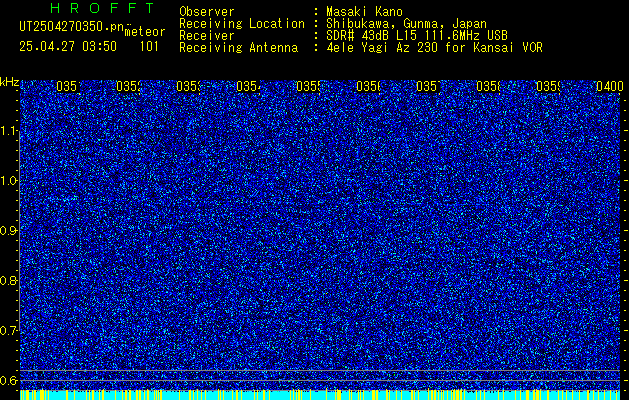Click the cyan-yellow signal strength bar
The height and width of the screenshot is (400, 629).
tap(320, 395)
